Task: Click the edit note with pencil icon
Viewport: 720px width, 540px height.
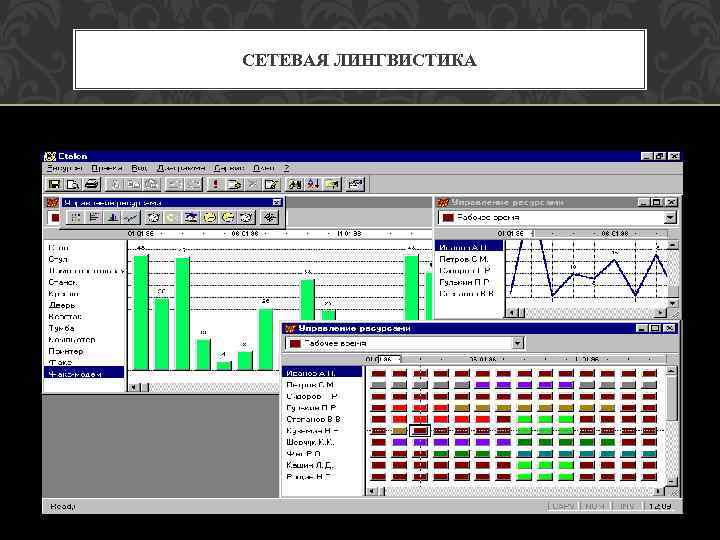Action: click(271, 185)
